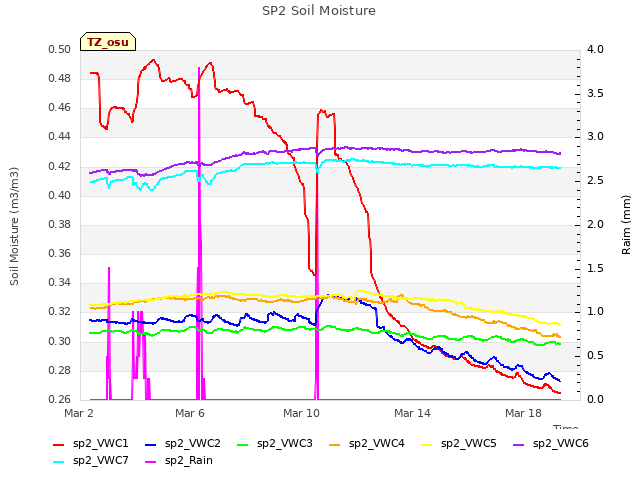Image resolution: width=640 pixels, height=480 pixels.
Task: Click the red sp2_VWC1 legend swatch
Action: (59, 445)
